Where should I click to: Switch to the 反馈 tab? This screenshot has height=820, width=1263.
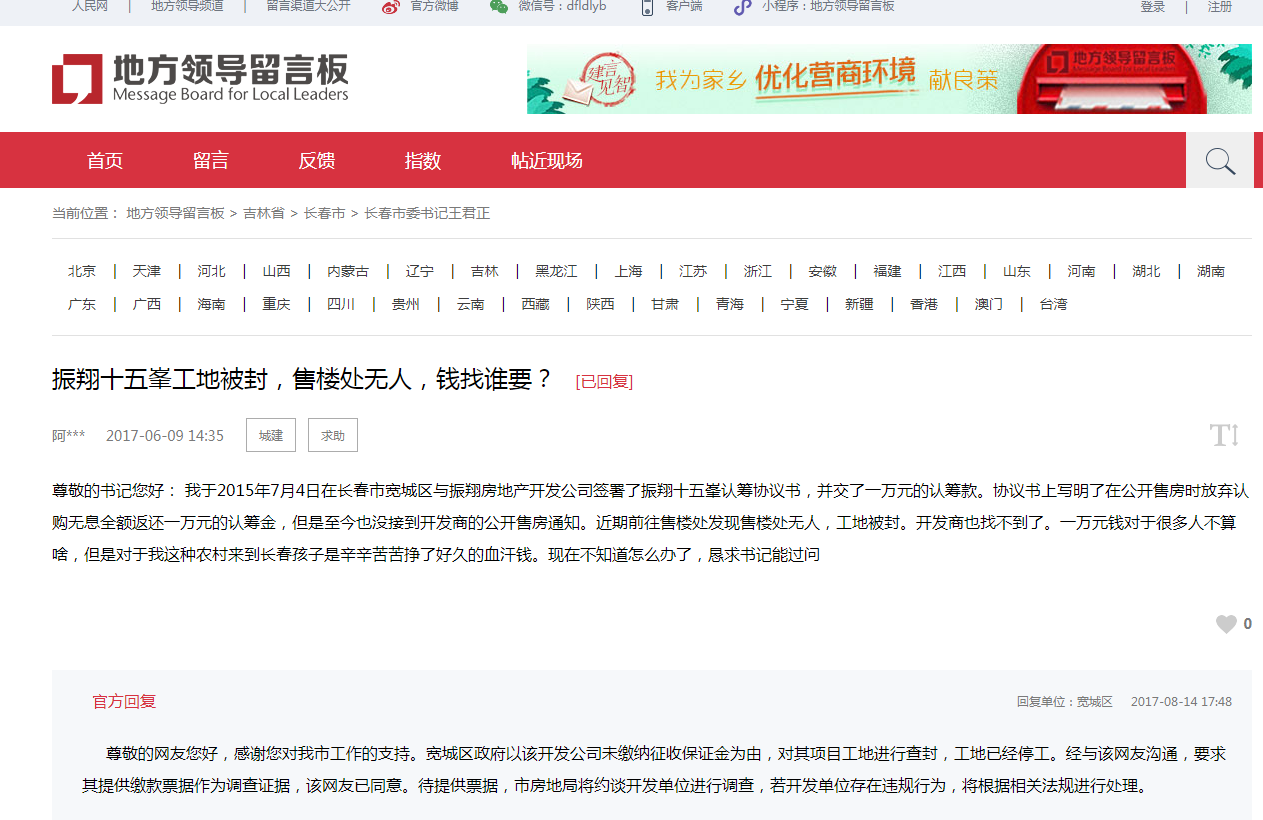pos(316,160)
